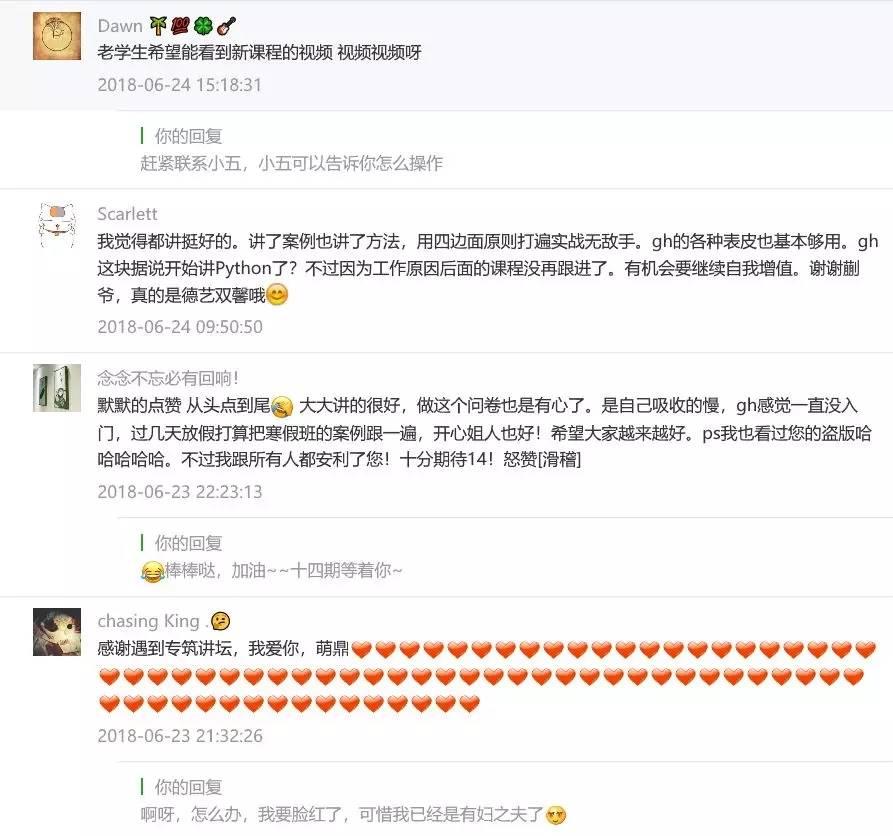This screenshot has height=836, width=893.
Task: Open 念念不忘必有回响 user's avatar
Action: (57, 388)
